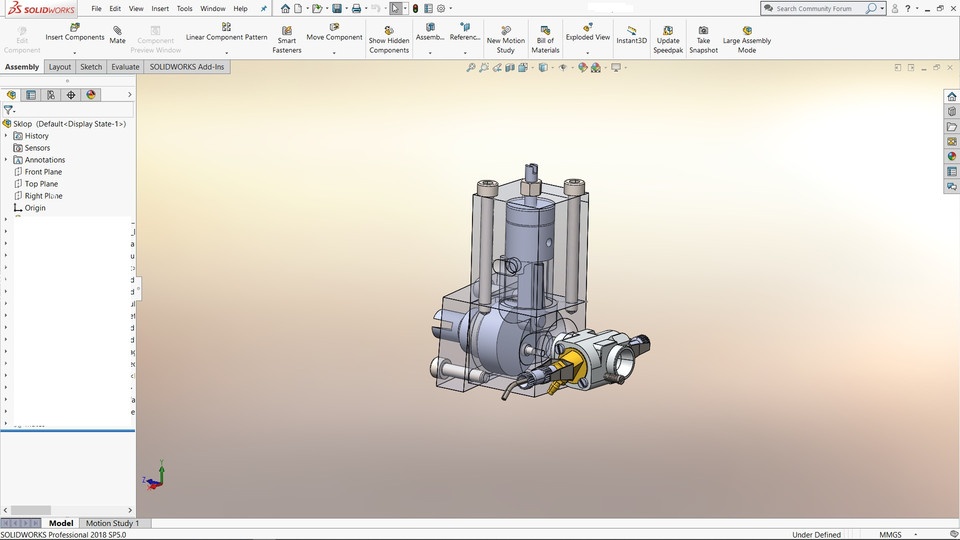Expand the History tree node
960x540 pixels.
point(6,136)
